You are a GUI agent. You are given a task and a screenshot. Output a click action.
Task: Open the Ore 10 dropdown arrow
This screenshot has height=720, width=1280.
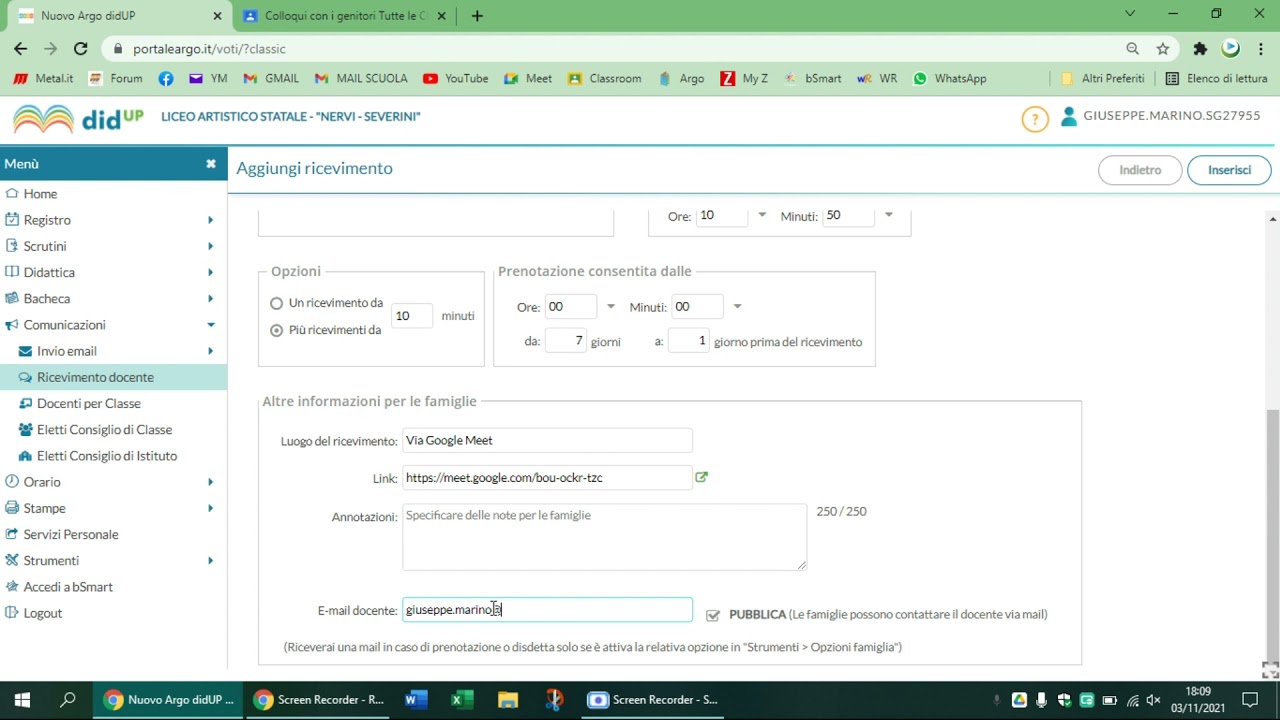(x=762, y=215)
